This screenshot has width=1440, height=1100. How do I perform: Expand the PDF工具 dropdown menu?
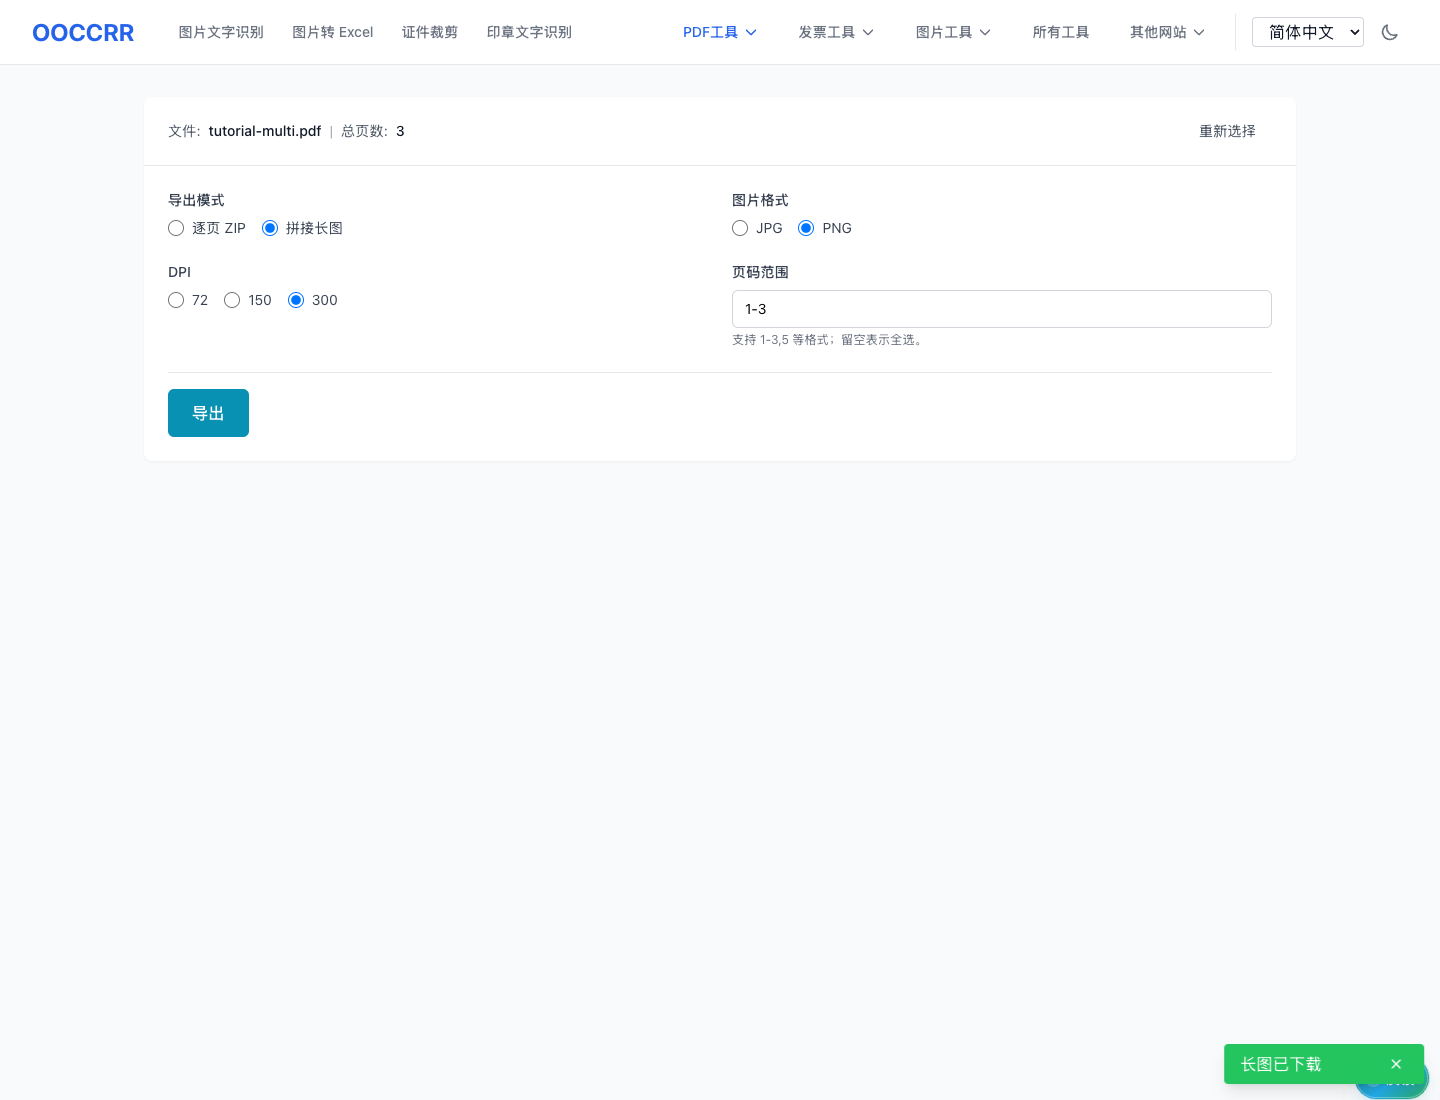pyautogui.click(x=719, y=32)
